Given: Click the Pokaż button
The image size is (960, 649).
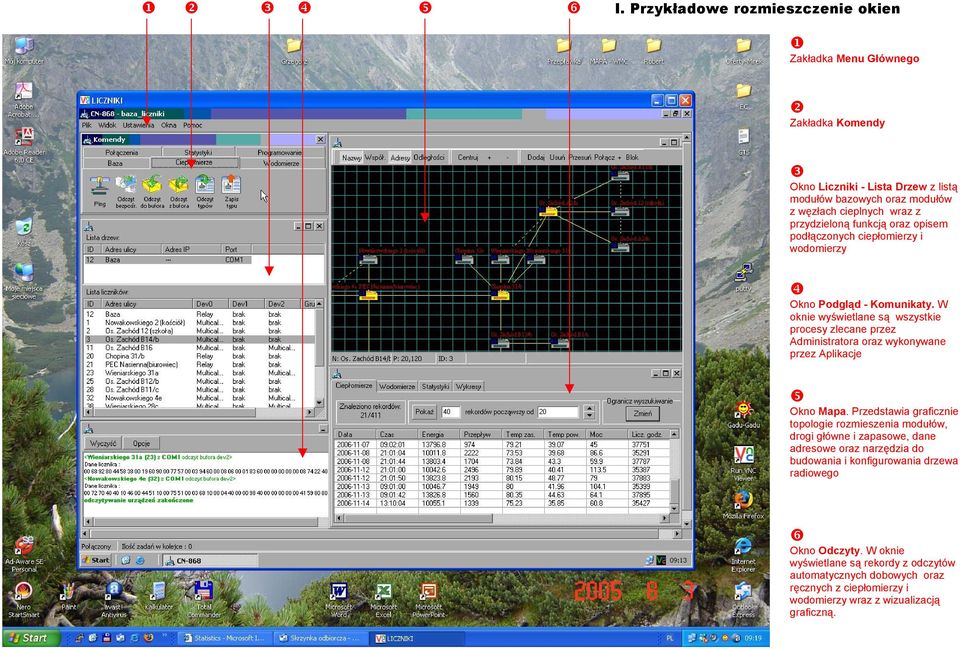Looking at the screenshot, I should click(424, 412).
